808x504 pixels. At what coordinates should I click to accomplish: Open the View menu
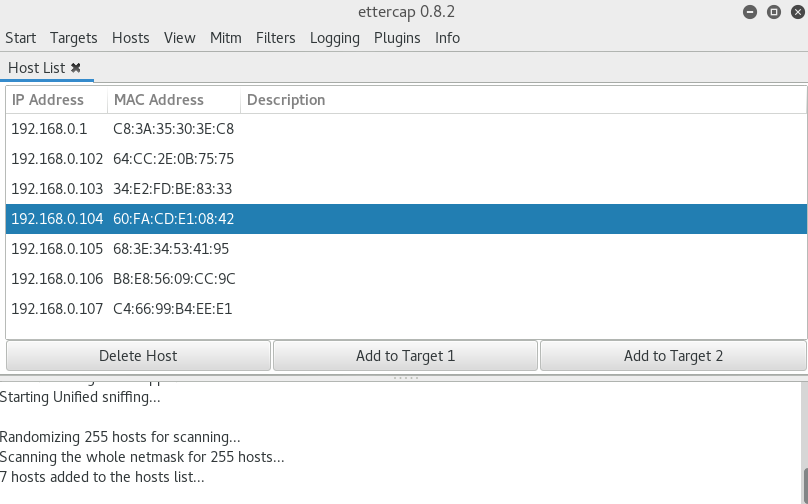[x=180, y=38]
